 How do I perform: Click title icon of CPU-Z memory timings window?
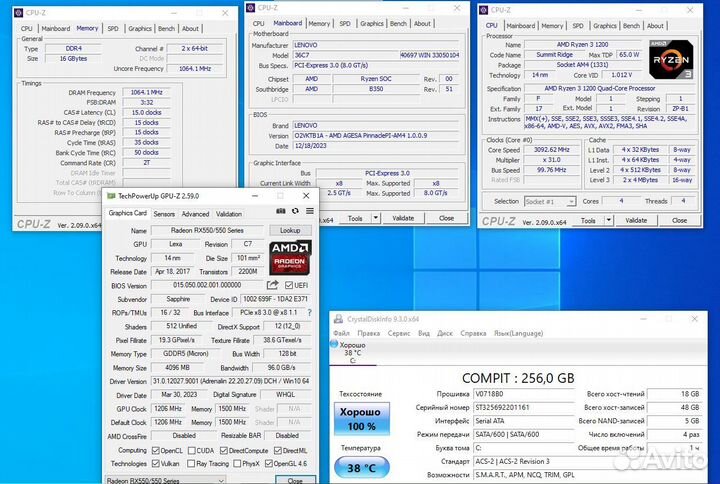click(x=18, y=13)
